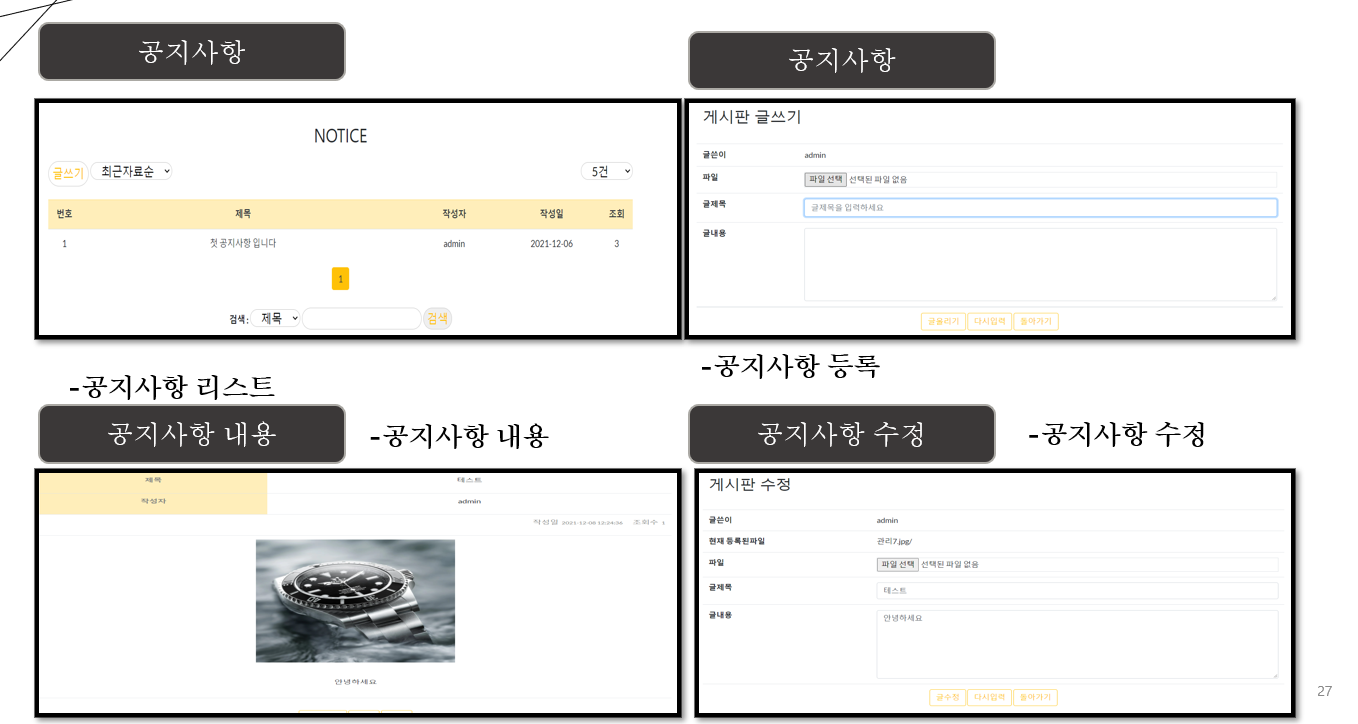The image size is (1358, 724).
Task: Click the NOTICE page heading
Action: (x=340, y=136)
